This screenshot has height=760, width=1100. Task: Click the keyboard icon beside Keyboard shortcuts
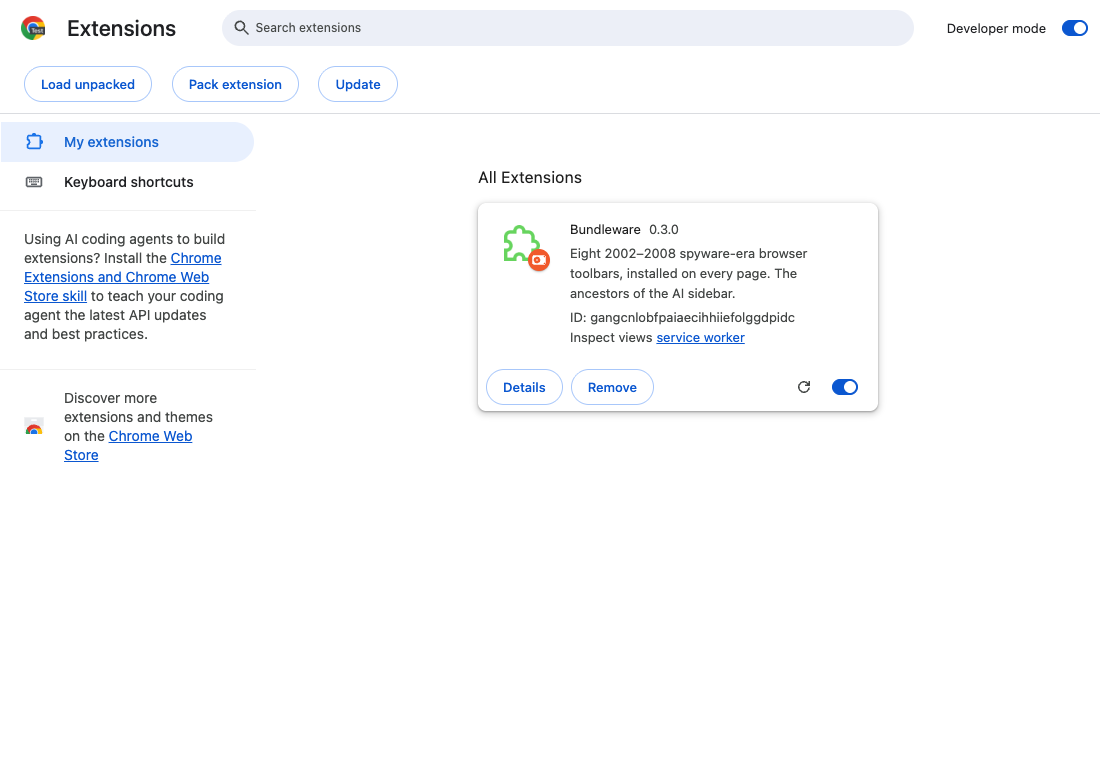[34, 182]
